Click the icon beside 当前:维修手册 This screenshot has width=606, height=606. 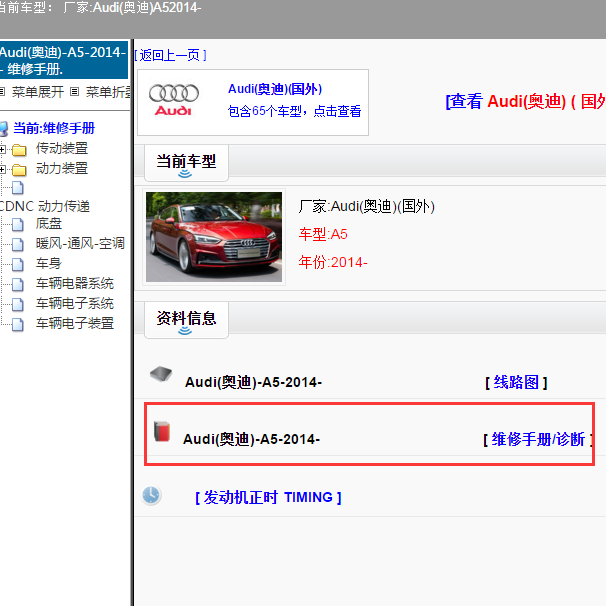coord(4,129)
